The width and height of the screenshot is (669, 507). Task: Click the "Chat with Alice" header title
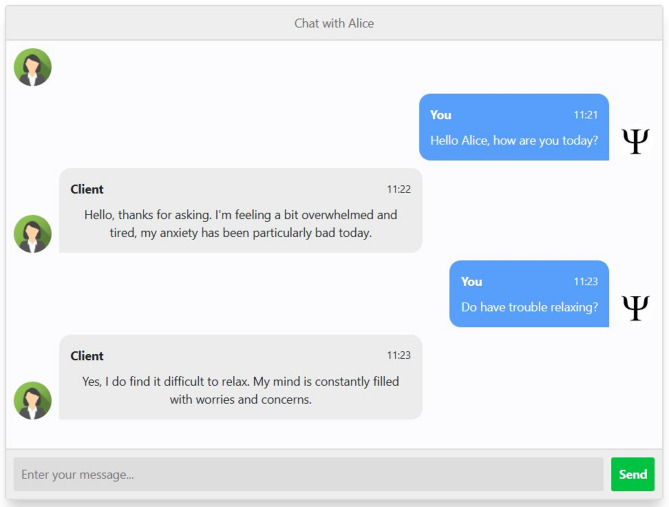[334, 23]
